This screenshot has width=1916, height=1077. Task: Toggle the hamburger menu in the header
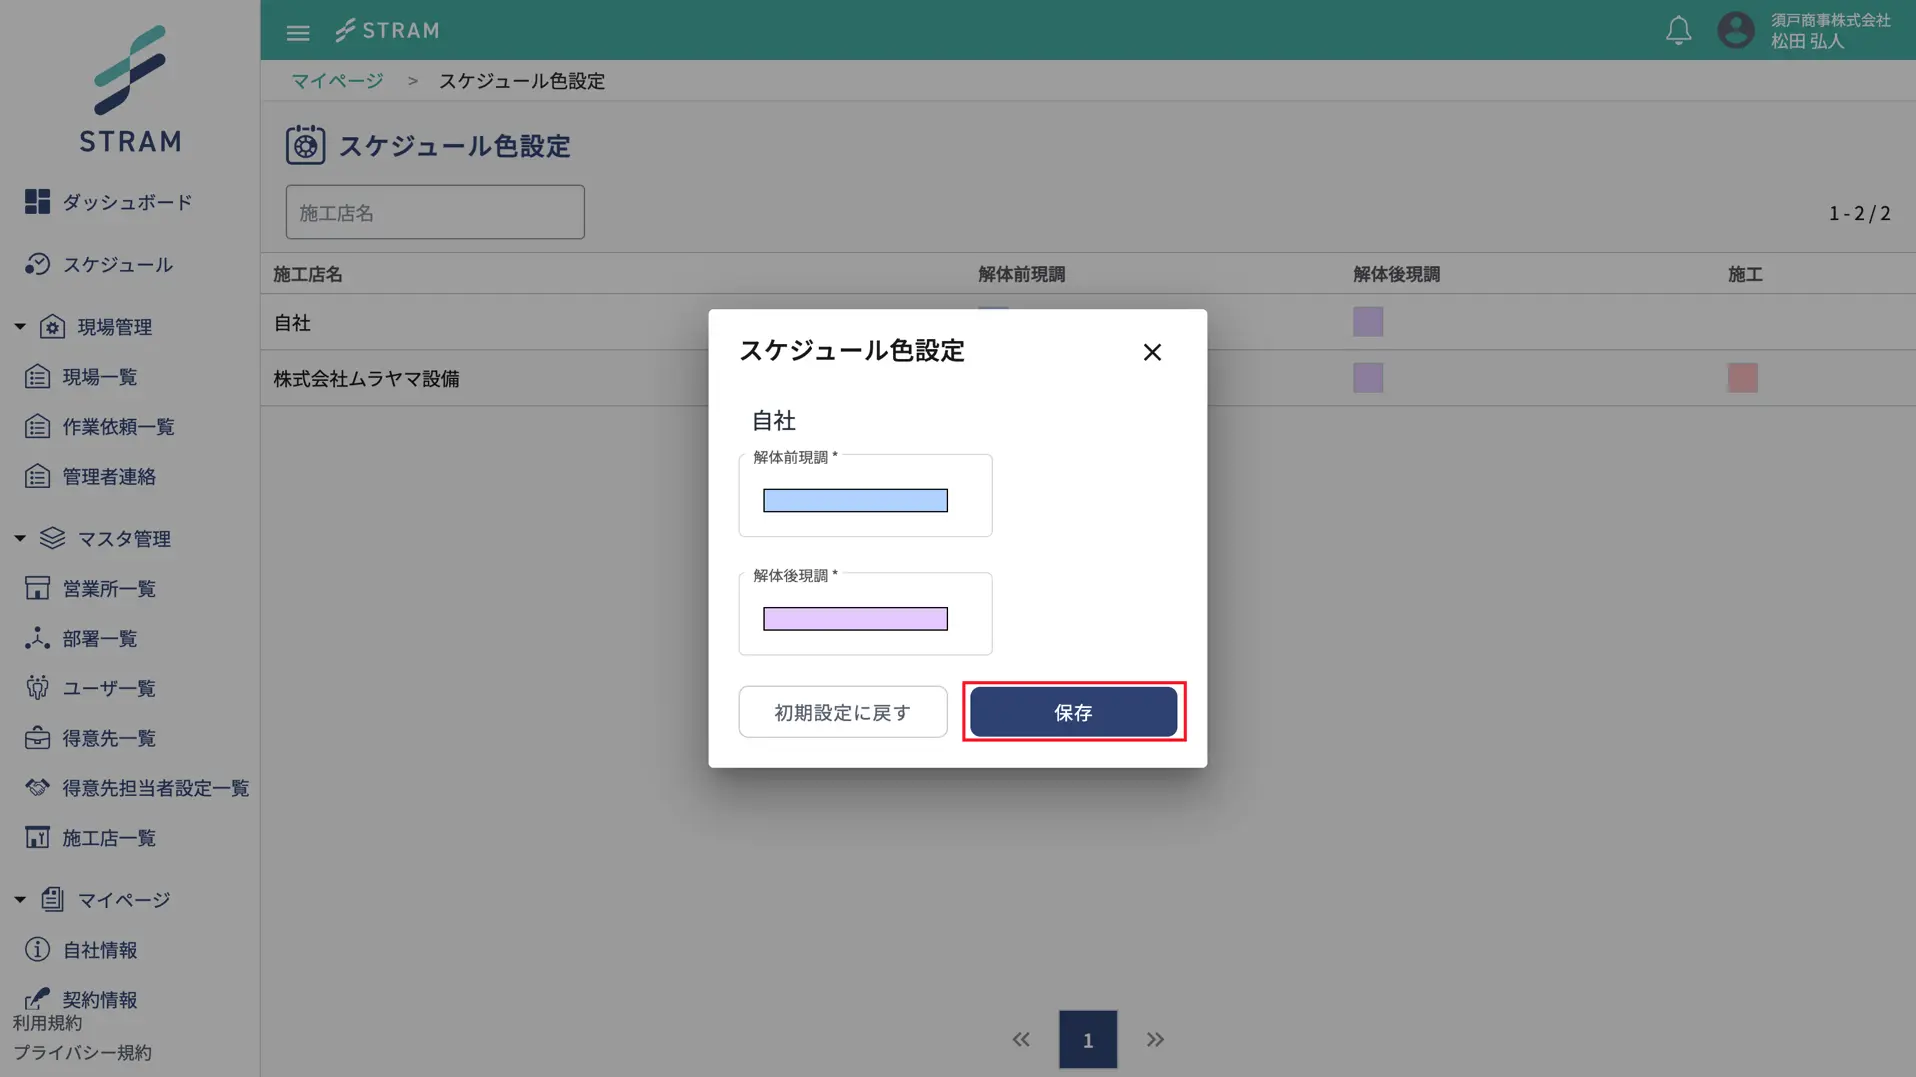tap(298, 31)
